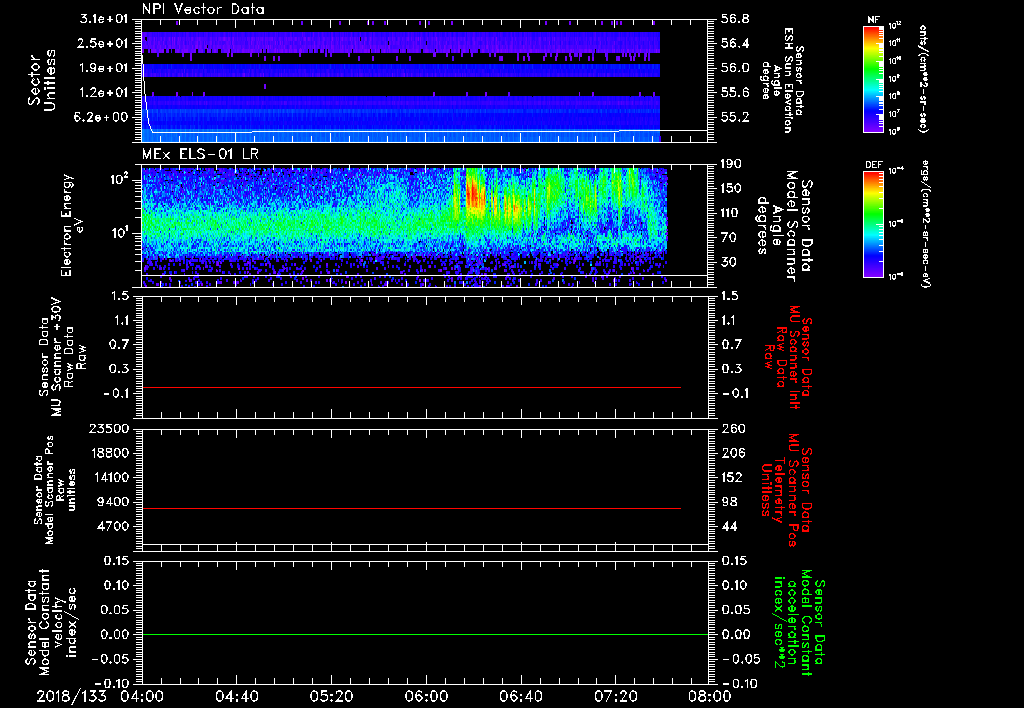Click the red MU Scanner raw data line
The width and height of the screenshot is (1024, 708).
pyautogui.click(x=411, y=387)
